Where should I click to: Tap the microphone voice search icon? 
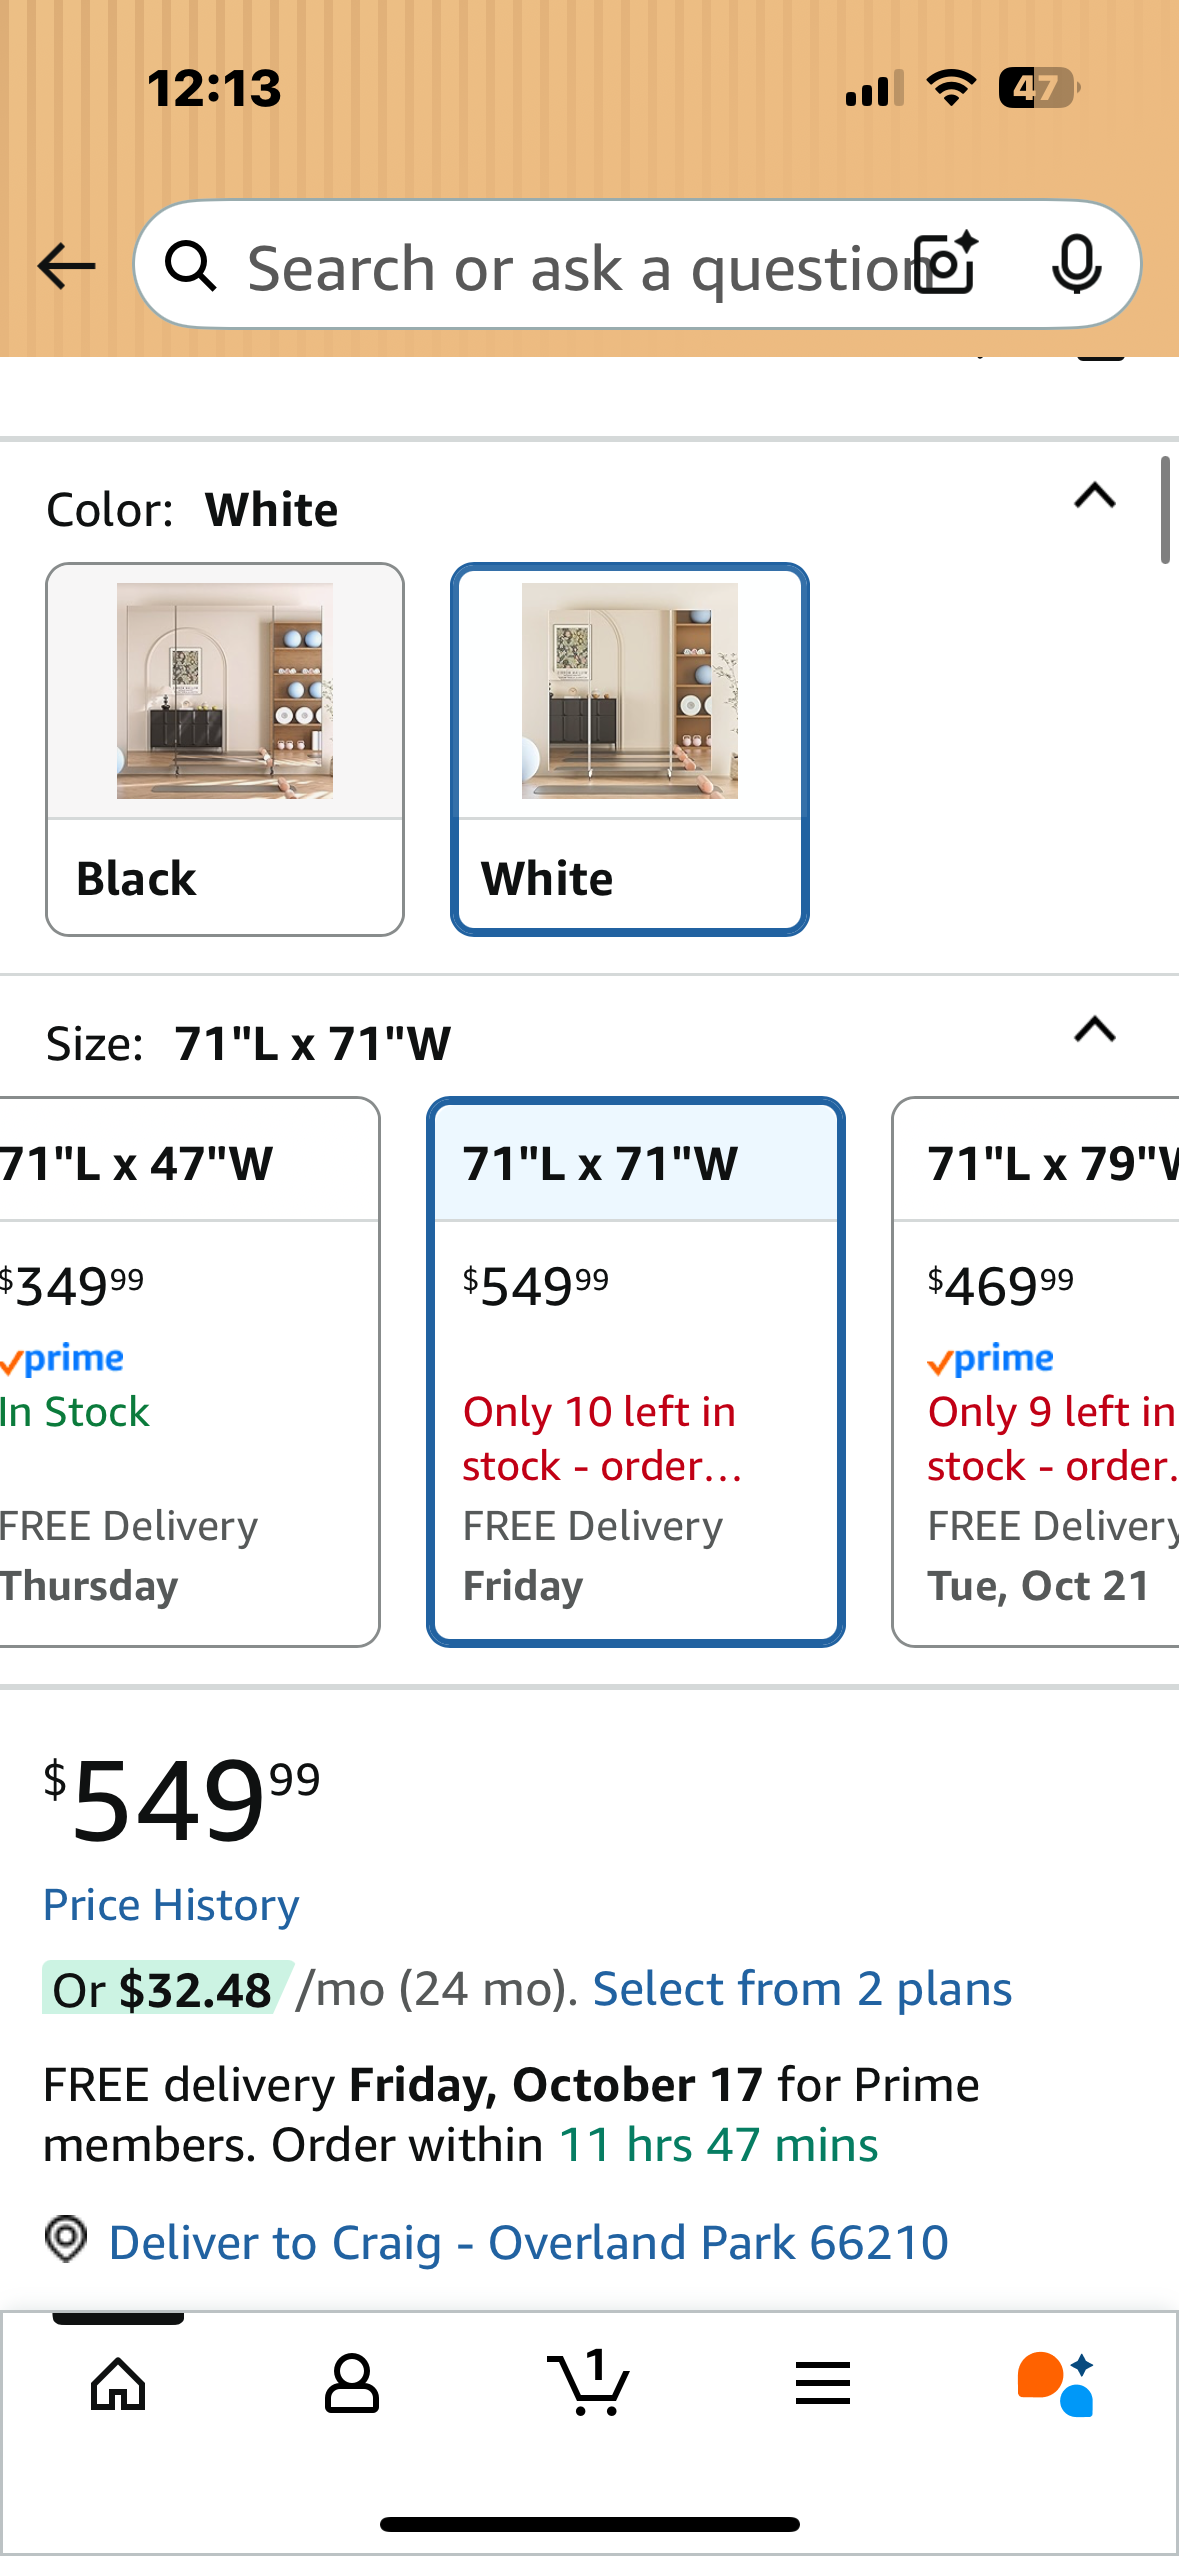[x=1076, y=265]
